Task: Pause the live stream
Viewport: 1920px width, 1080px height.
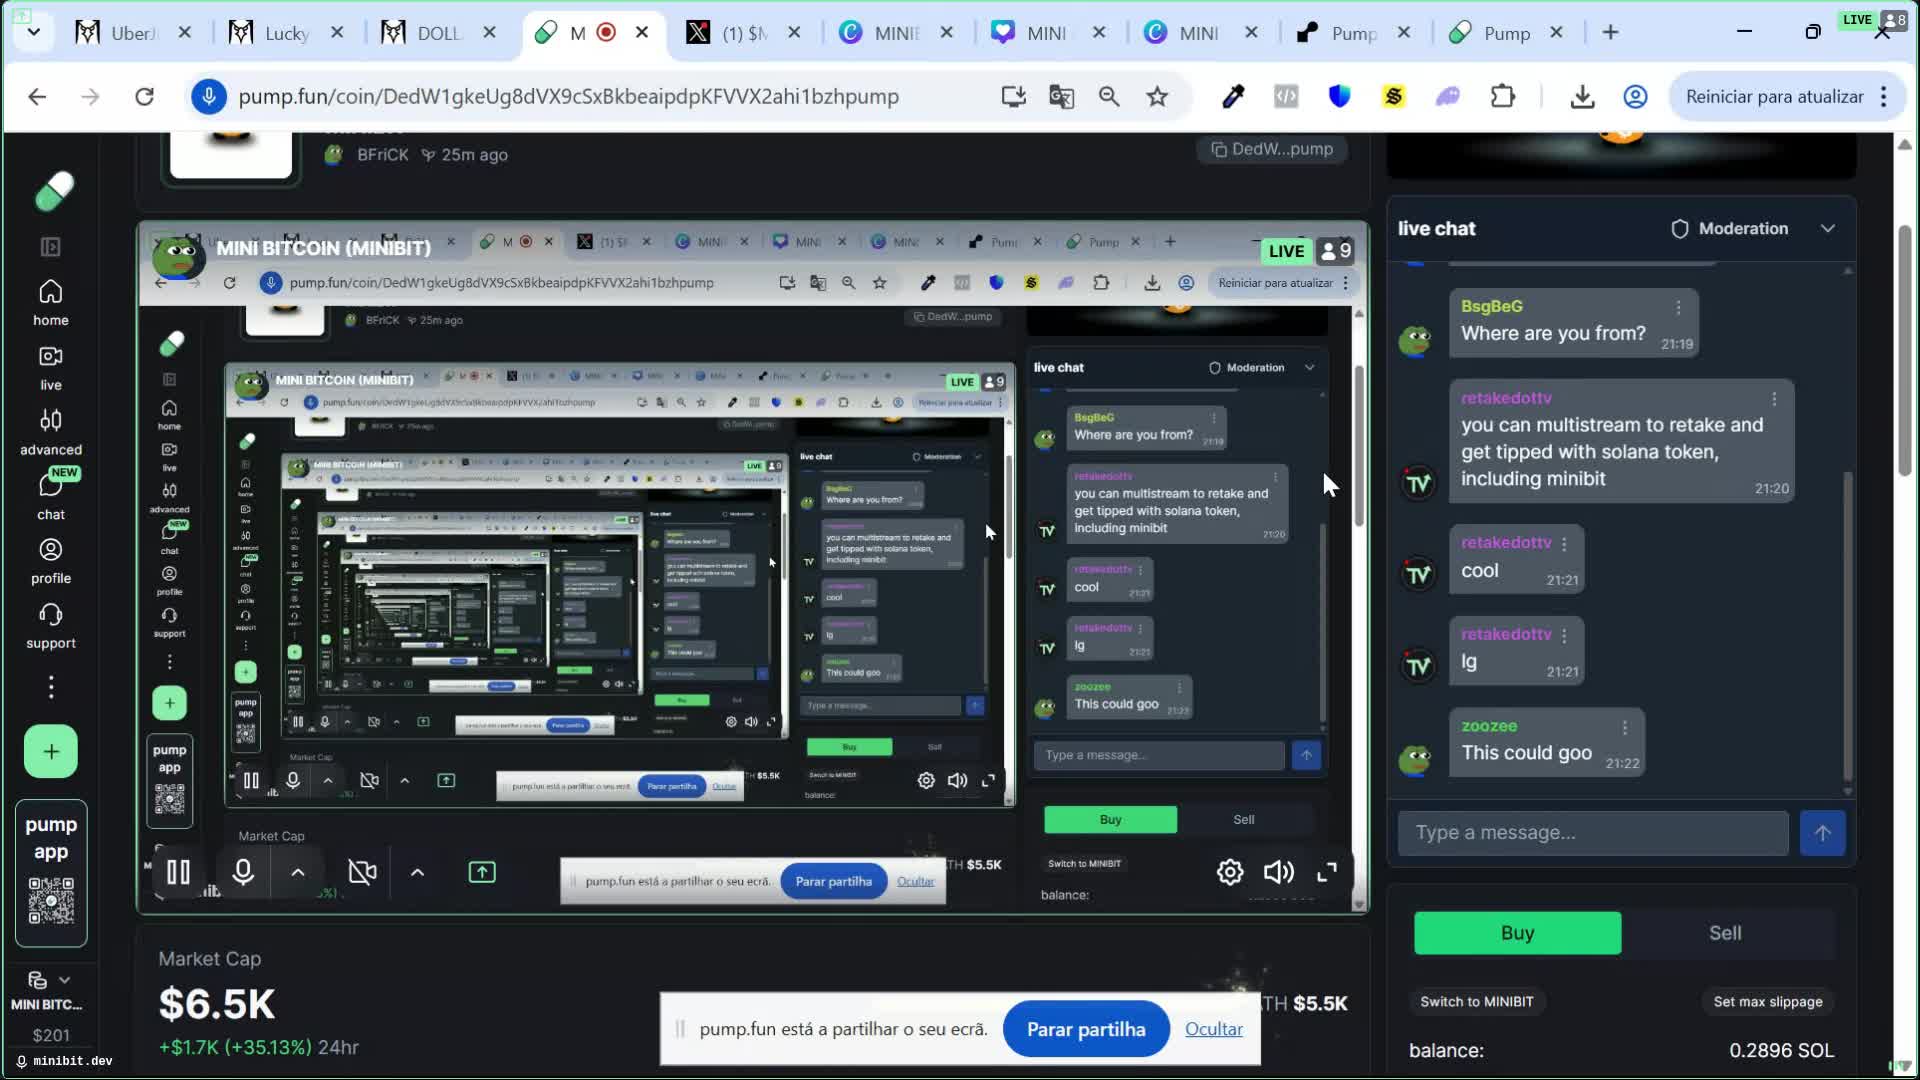Action: coord(178,872)
